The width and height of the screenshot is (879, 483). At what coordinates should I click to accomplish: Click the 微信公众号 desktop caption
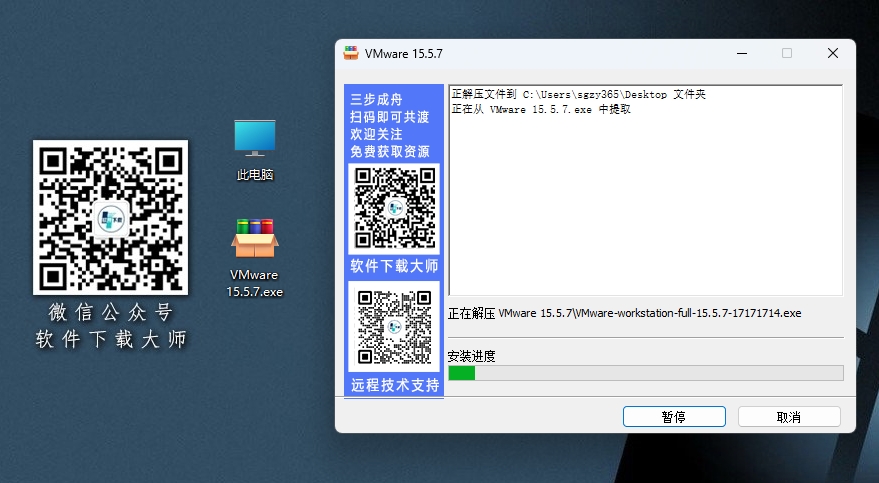tap(110, 312)
